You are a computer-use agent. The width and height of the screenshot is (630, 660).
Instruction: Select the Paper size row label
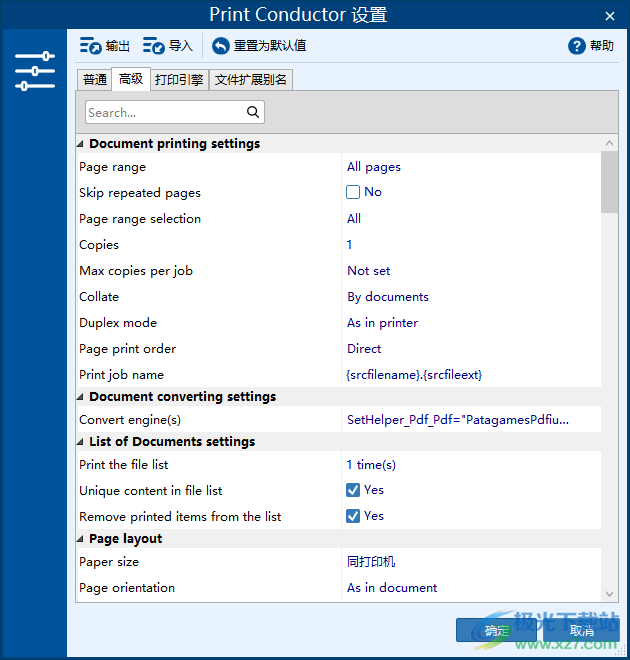click(109, 562)
